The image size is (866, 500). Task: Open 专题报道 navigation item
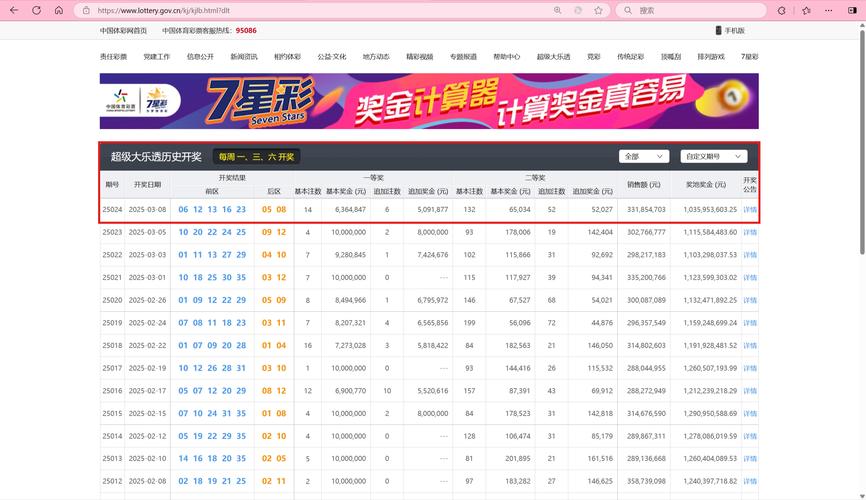(x=463, y=56)
